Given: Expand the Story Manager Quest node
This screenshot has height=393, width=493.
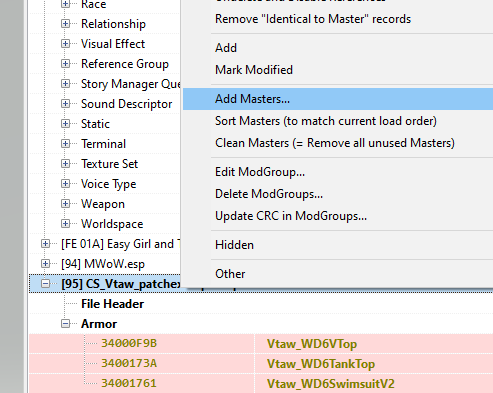Looking at the screenshot, I should (x=66, y=84).
